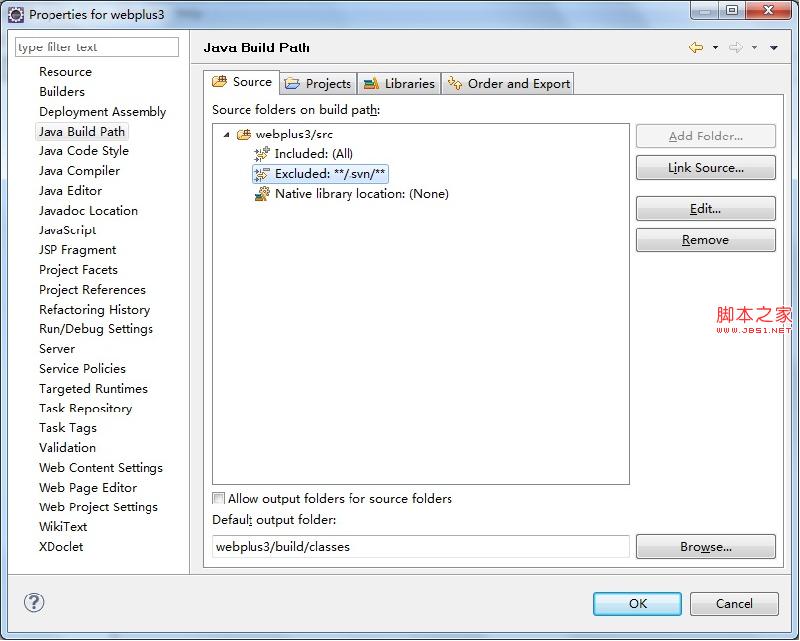Select Java Compiler in the sidebar
Viewport: 800px width, 641px height.
pos(79,171)
